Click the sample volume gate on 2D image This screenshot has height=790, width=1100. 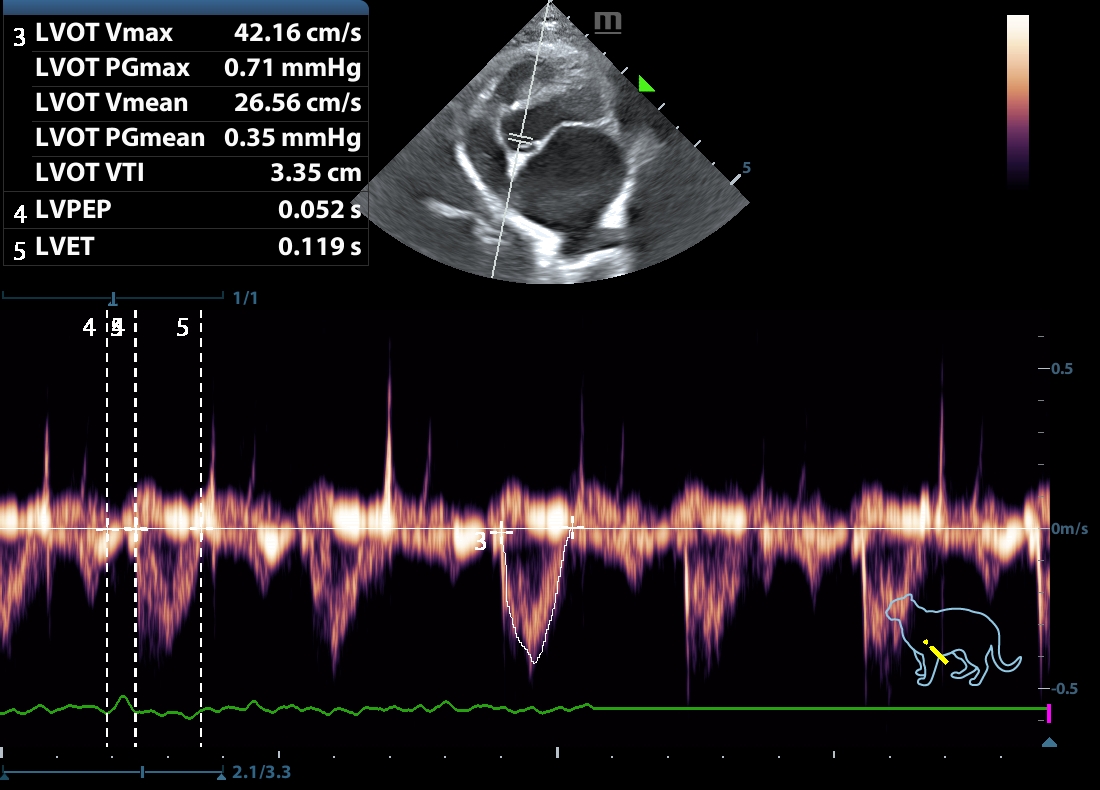coord(517,140)
